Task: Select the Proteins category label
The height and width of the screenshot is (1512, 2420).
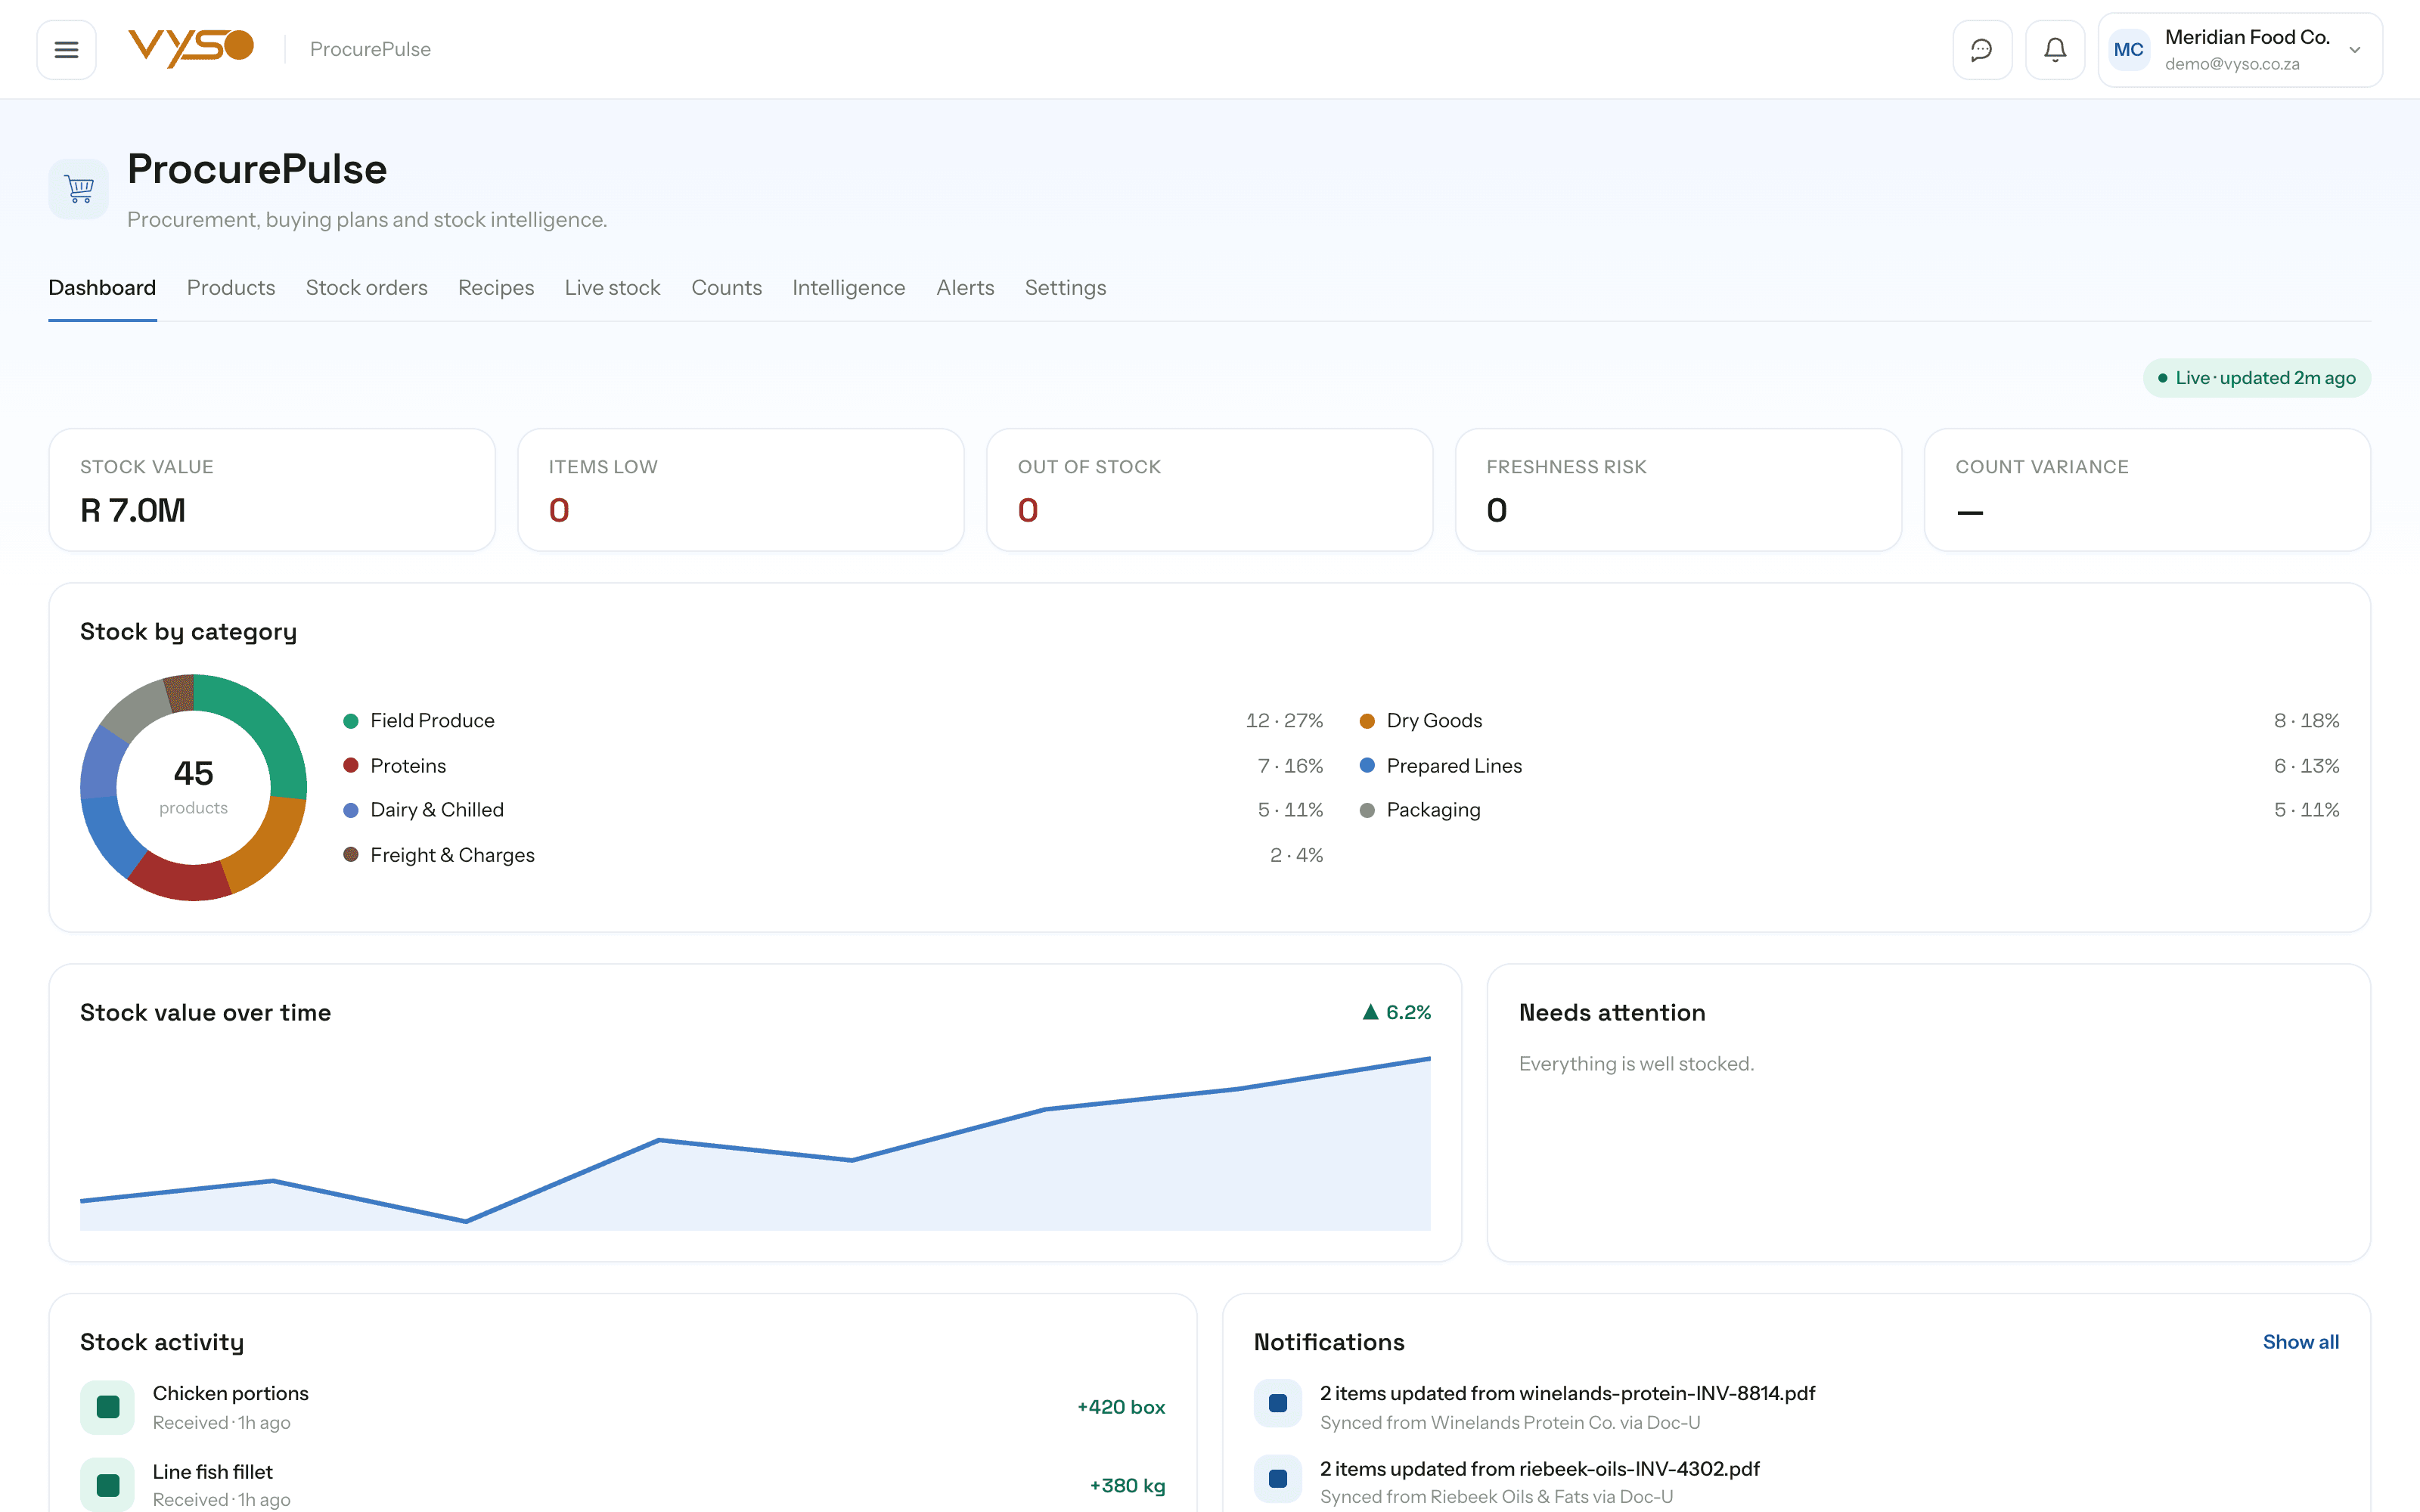Action: coord(408,766)
